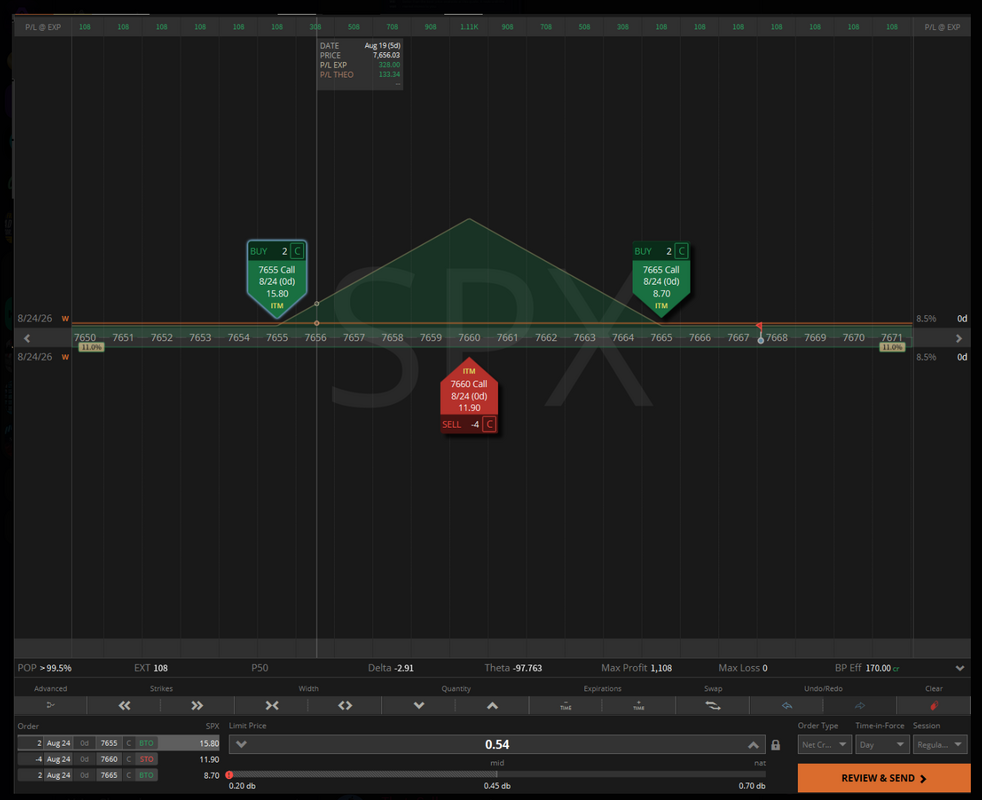Toggle call/put C on 7665 order row

pos(128,775)
